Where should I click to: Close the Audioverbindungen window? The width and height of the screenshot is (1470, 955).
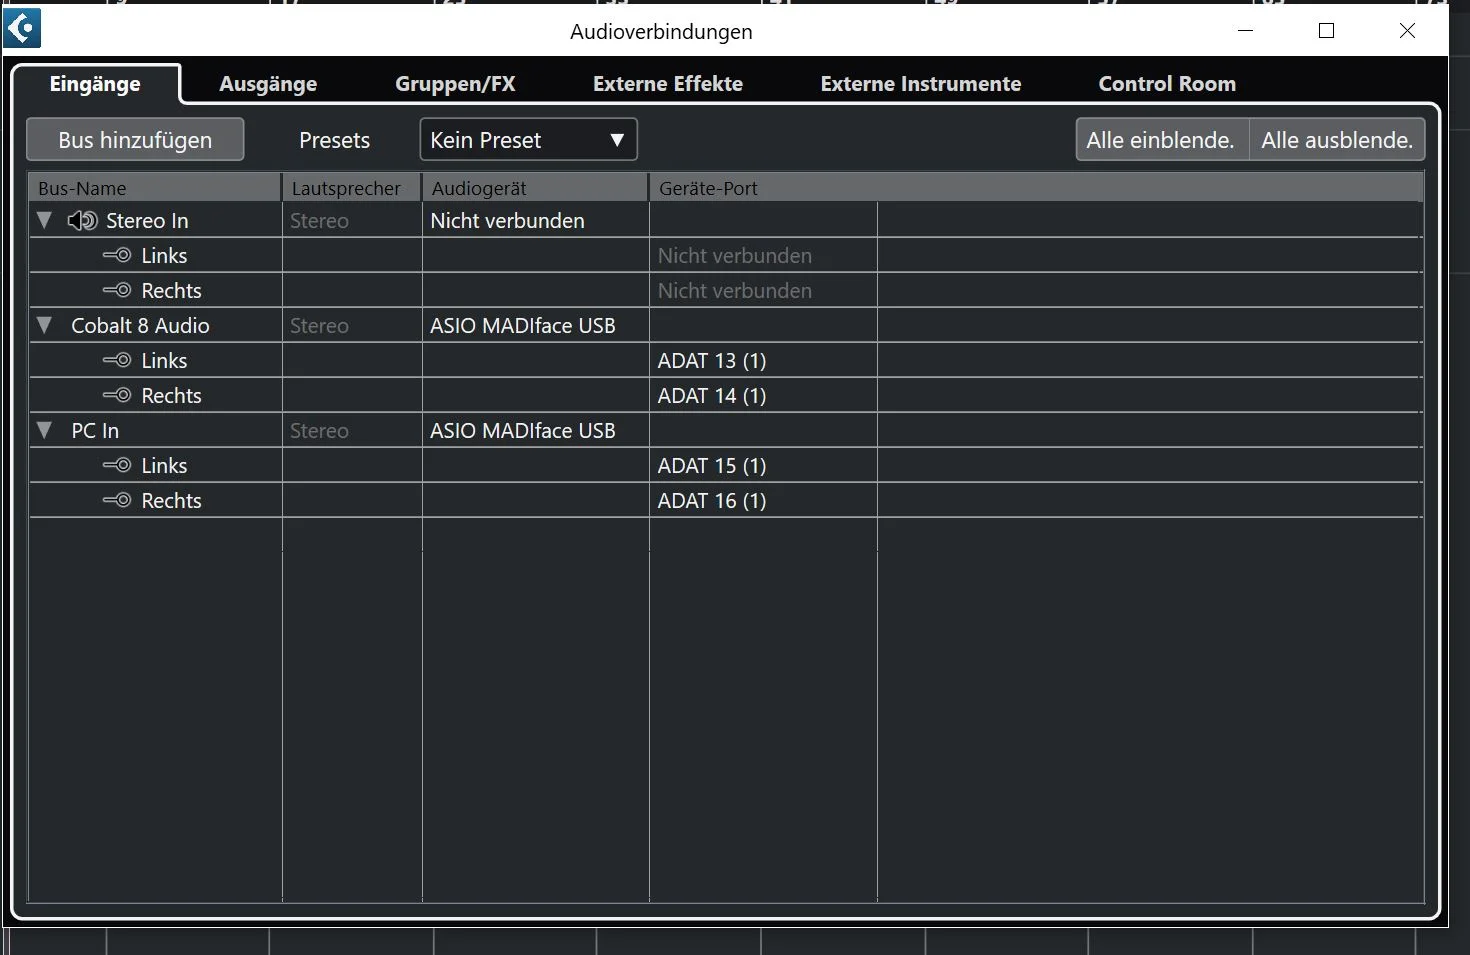[x=1407, y=31]
